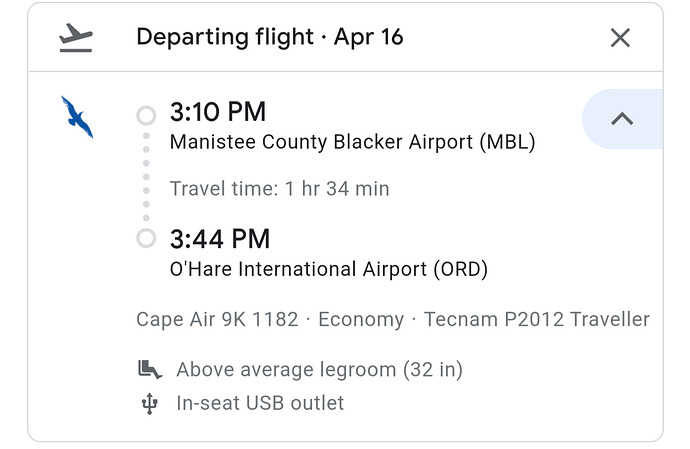Click the Tecnam P2012 Traveller aircraft label
Viewport: 690px width, 449px height.
(536, 319)
